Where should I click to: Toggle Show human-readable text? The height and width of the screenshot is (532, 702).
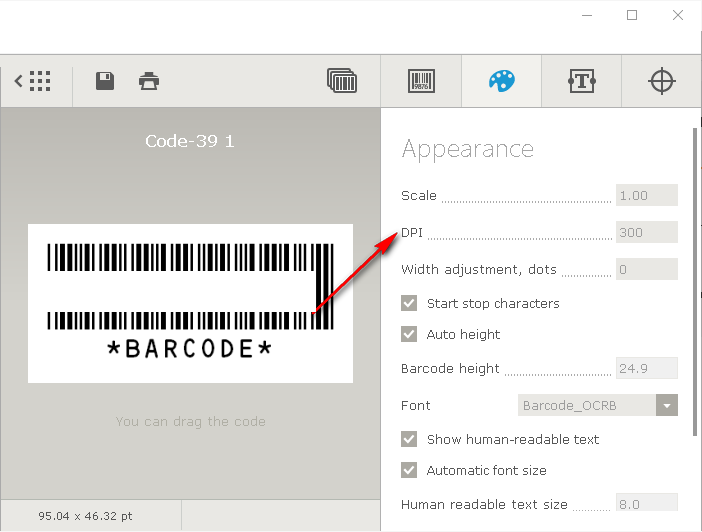[409, 439]
